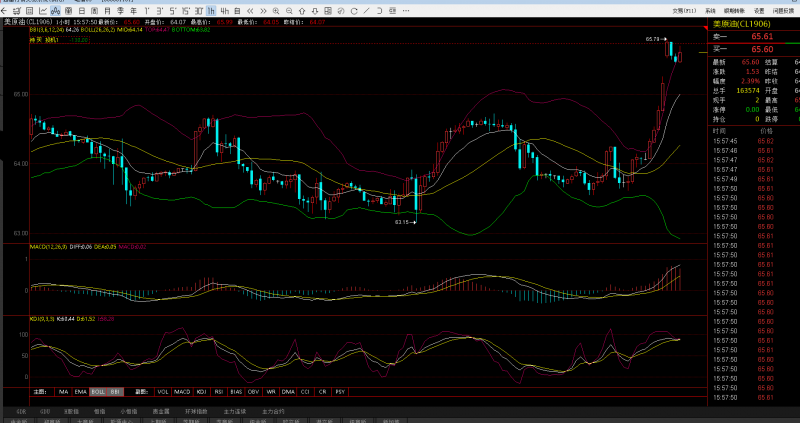The width and height of the screenshot is (800, 423).
Task: Open the shopping cart trade icon
Action: (x=17, y=11)
